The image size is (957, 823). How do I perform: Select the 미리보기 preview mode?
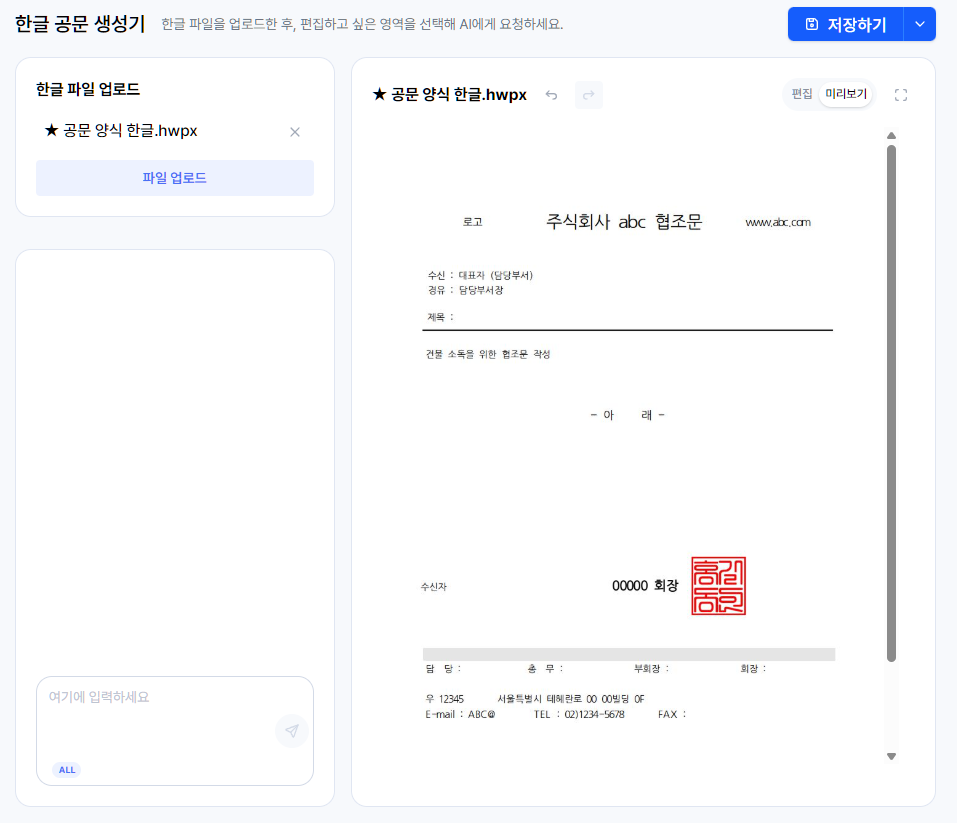[x=846, y=94]
